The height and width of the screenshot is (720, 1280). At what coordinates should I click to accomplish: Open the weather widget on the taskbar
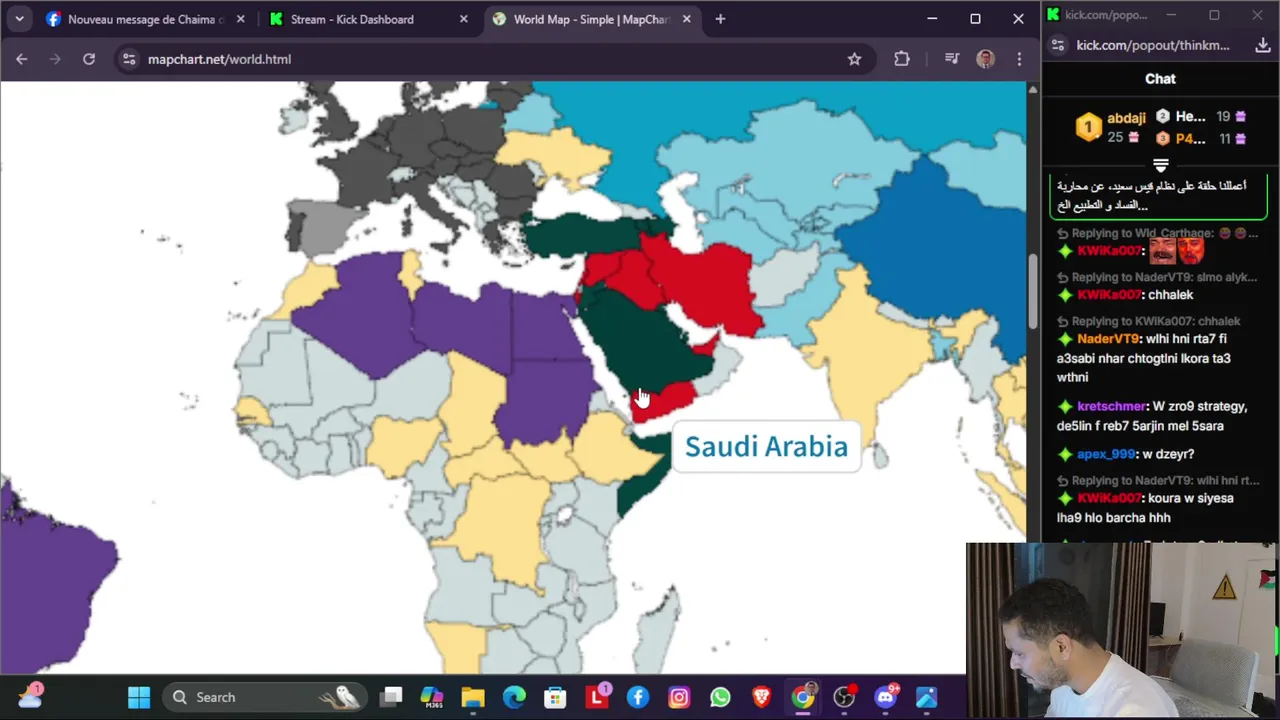point(30,697)
